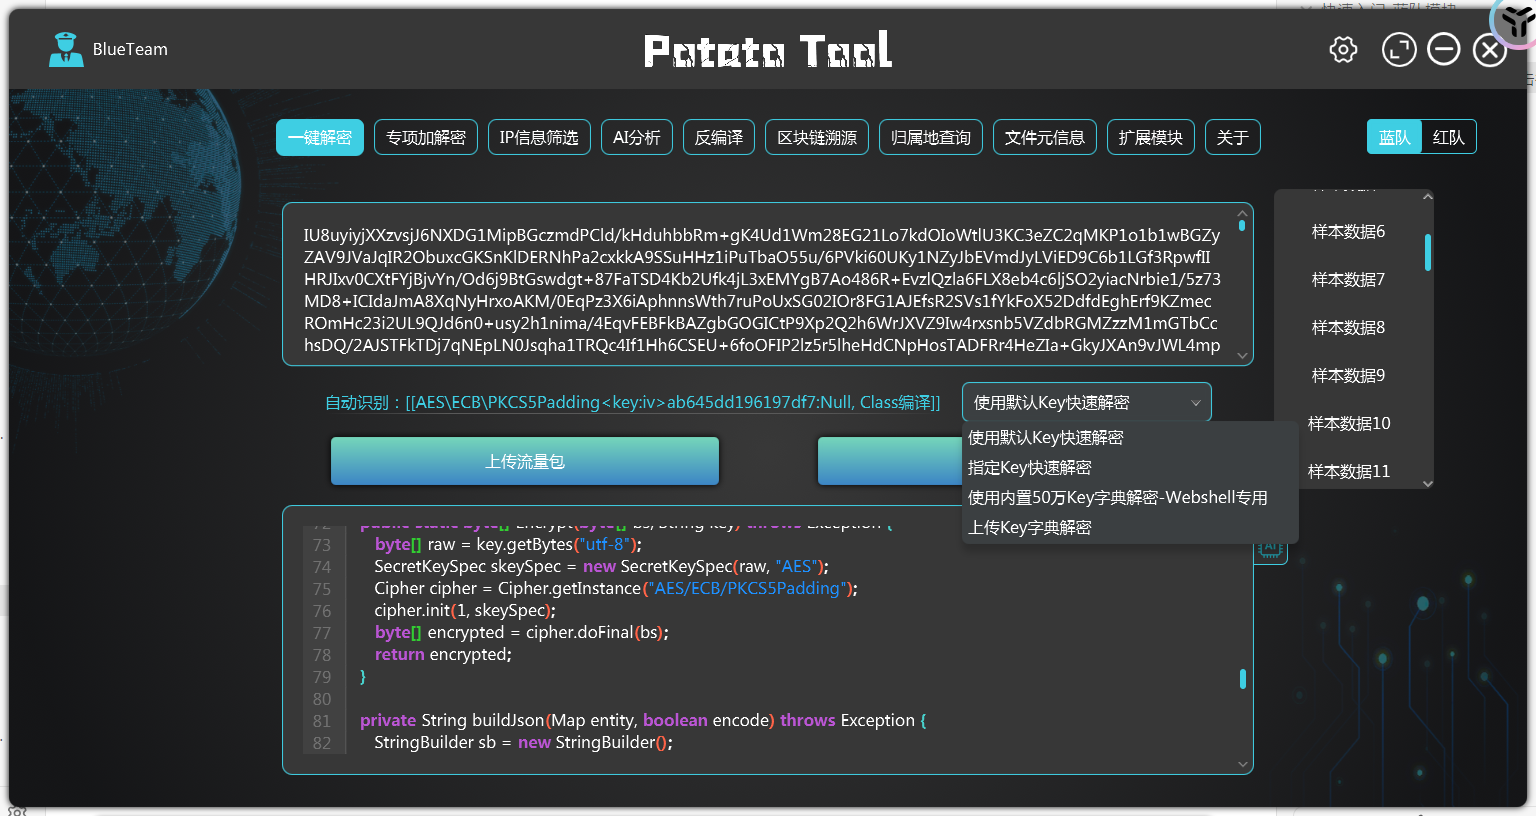Collapse the decryption mode combo box
This screenshot has width=1536, height=816.
pyautogui.click(x=1087, y=402)
